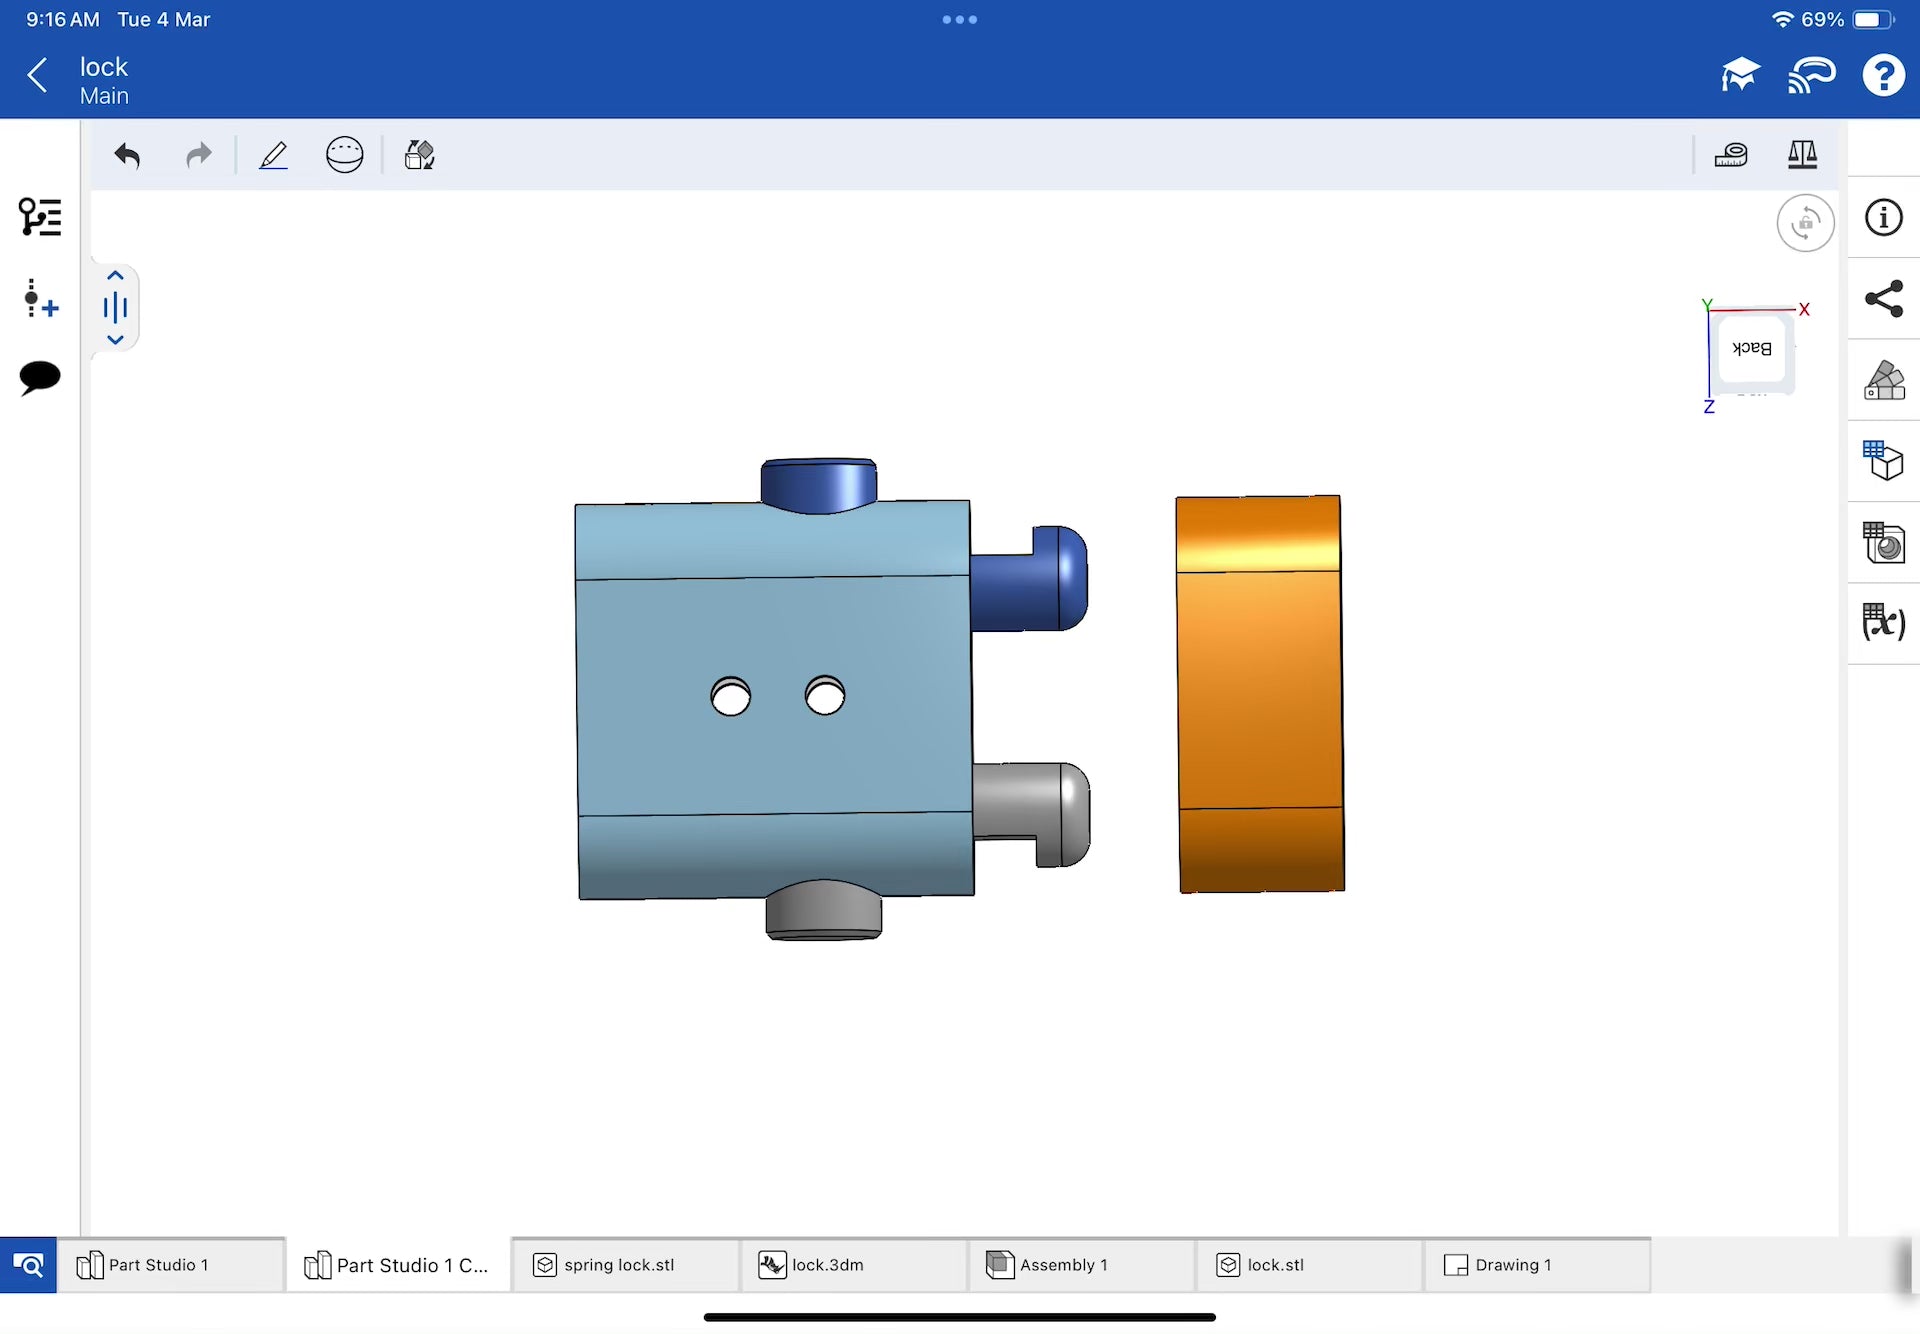Select the orange block part
1920x1334 pixels.
1260,694
